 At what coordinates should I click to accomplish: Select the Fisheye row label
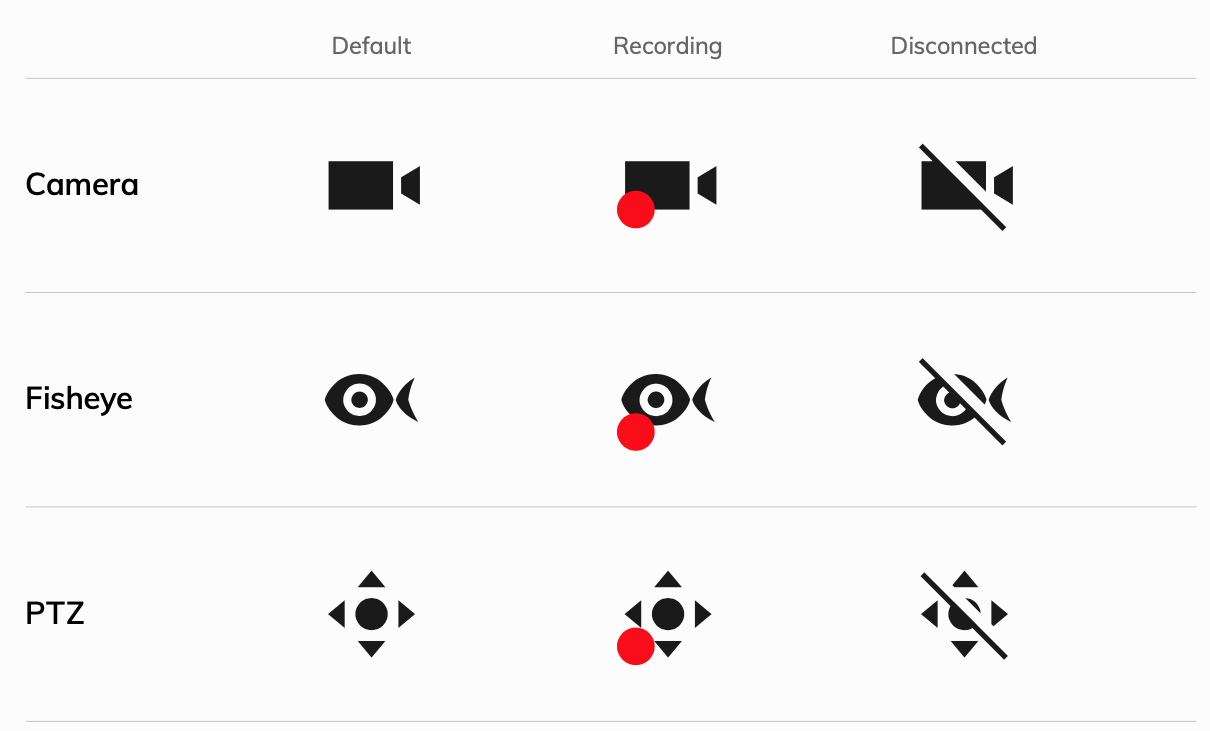pyautogui.click(x=79, y=399)
